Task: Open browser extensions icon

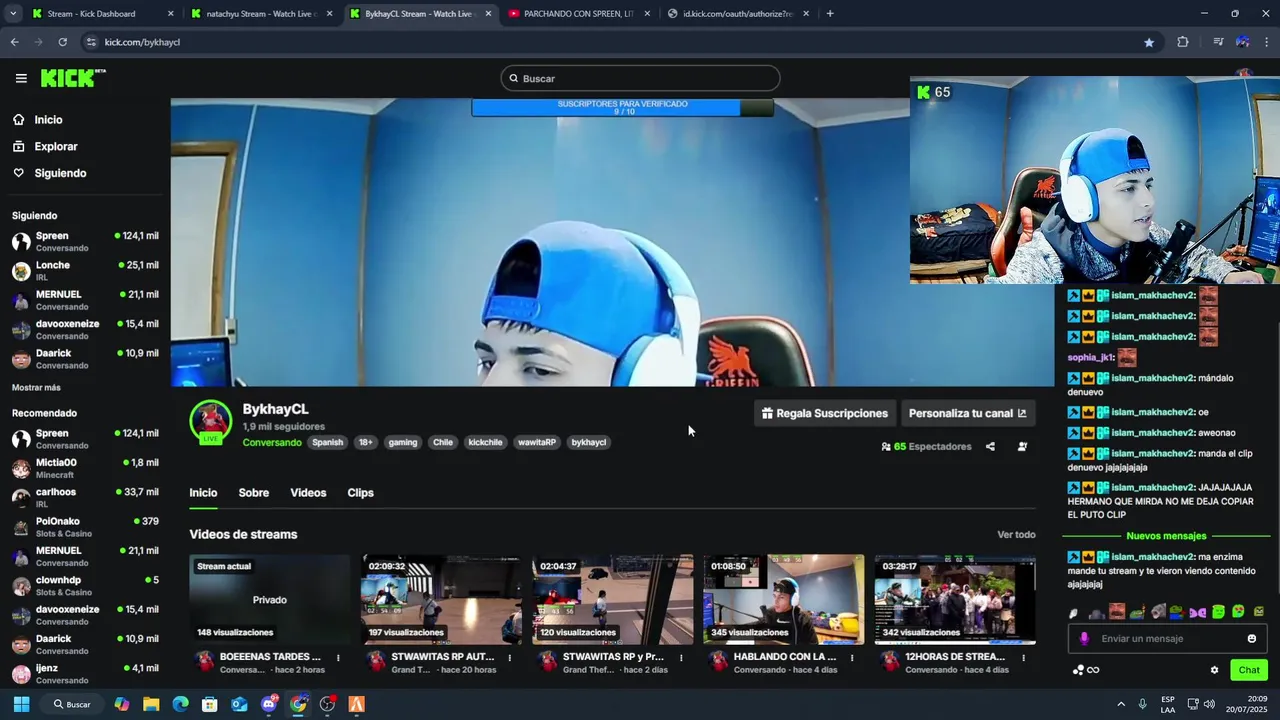Action: pos(1183,42)
